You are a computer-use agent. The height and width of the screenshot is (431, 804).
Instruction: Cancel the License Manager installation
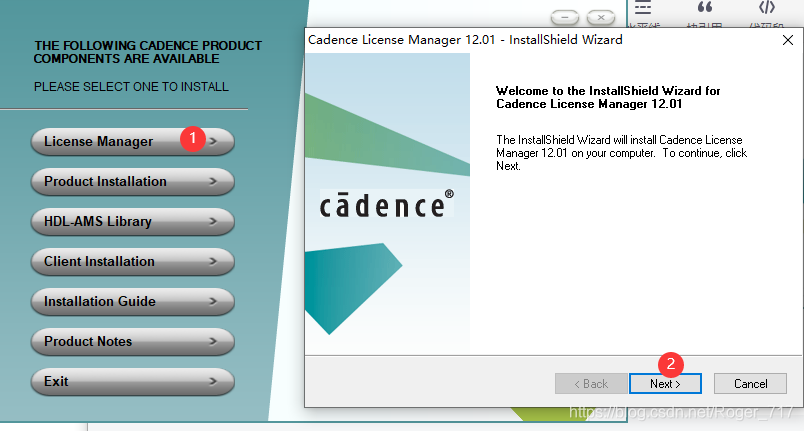pos(750,383)
